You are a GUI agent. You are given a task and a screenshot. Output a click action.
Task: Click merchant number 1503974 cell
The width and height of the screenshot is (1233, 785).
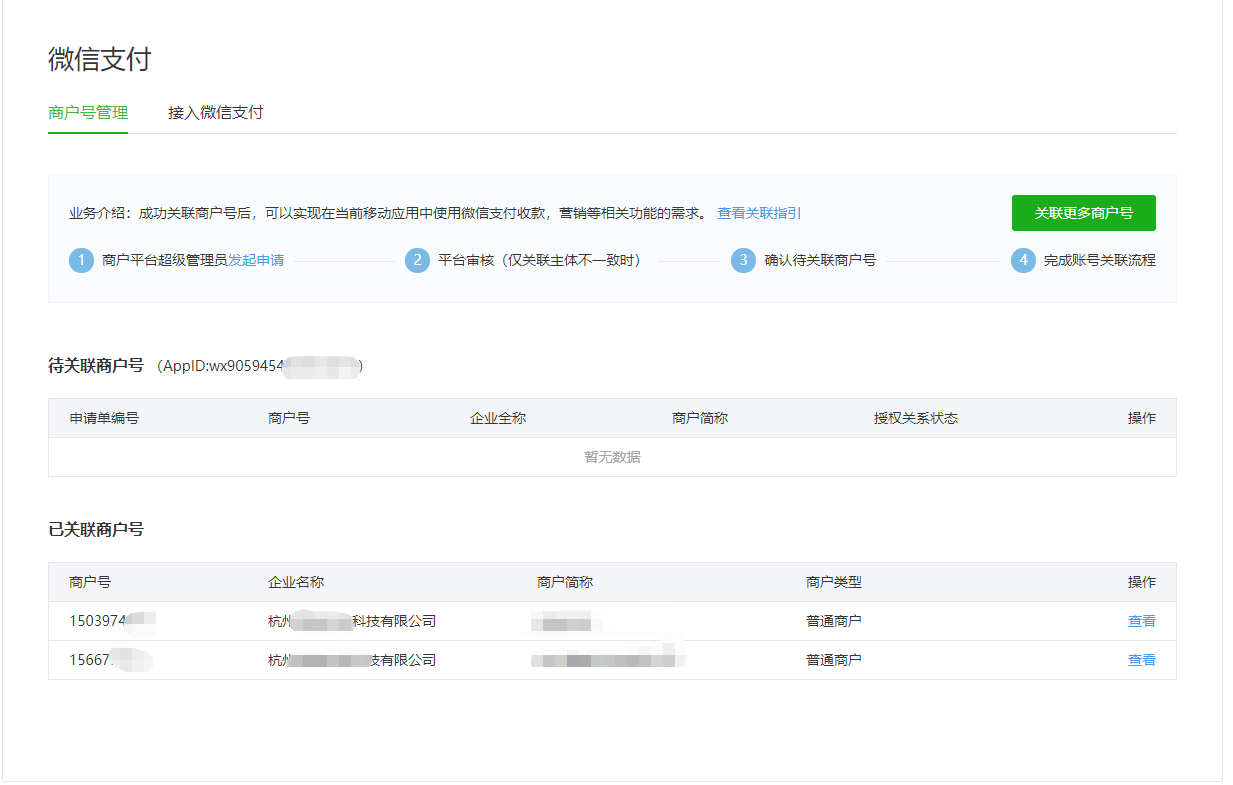112,621
